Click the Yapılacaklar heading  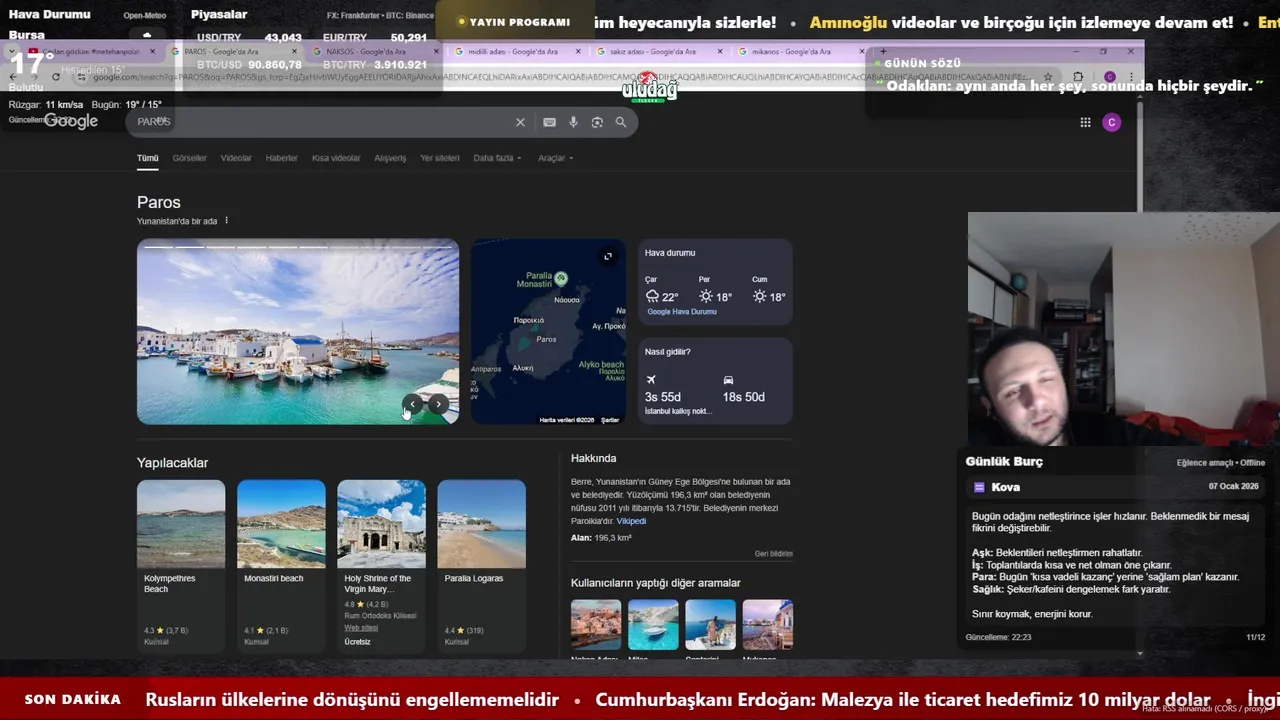[x=172, y=463]
